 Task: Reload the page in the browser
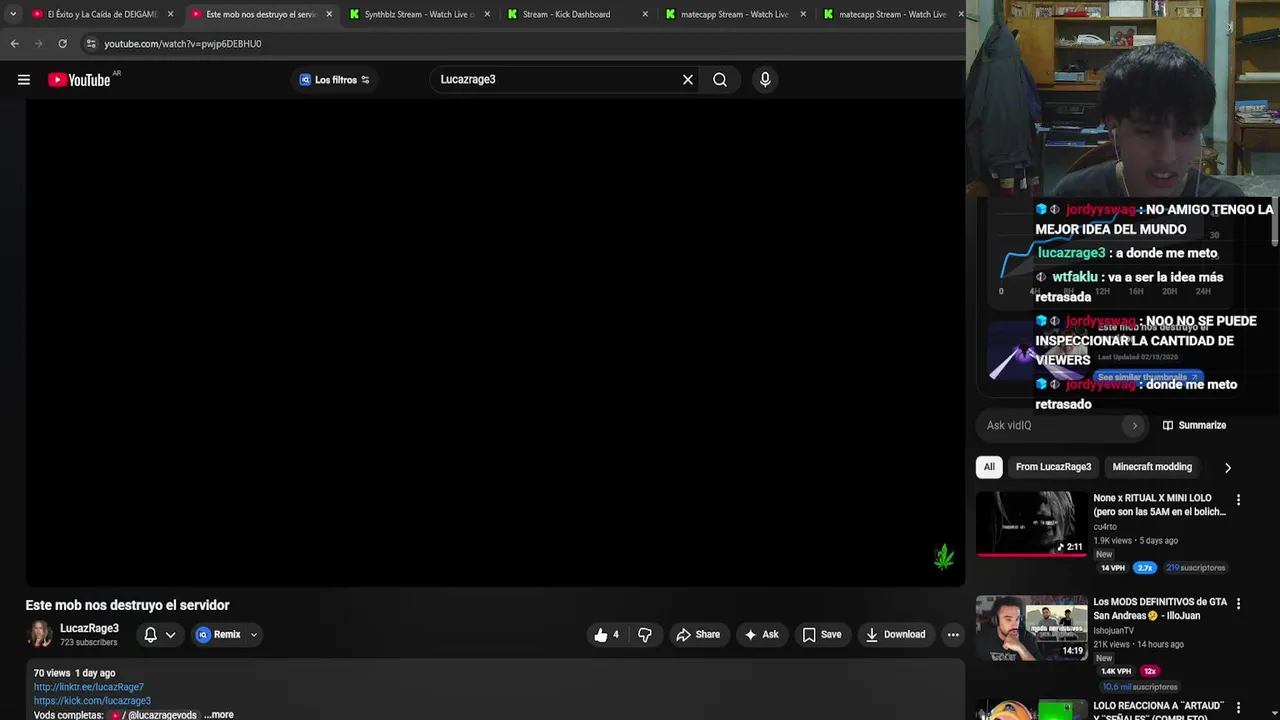coord(62,44)
